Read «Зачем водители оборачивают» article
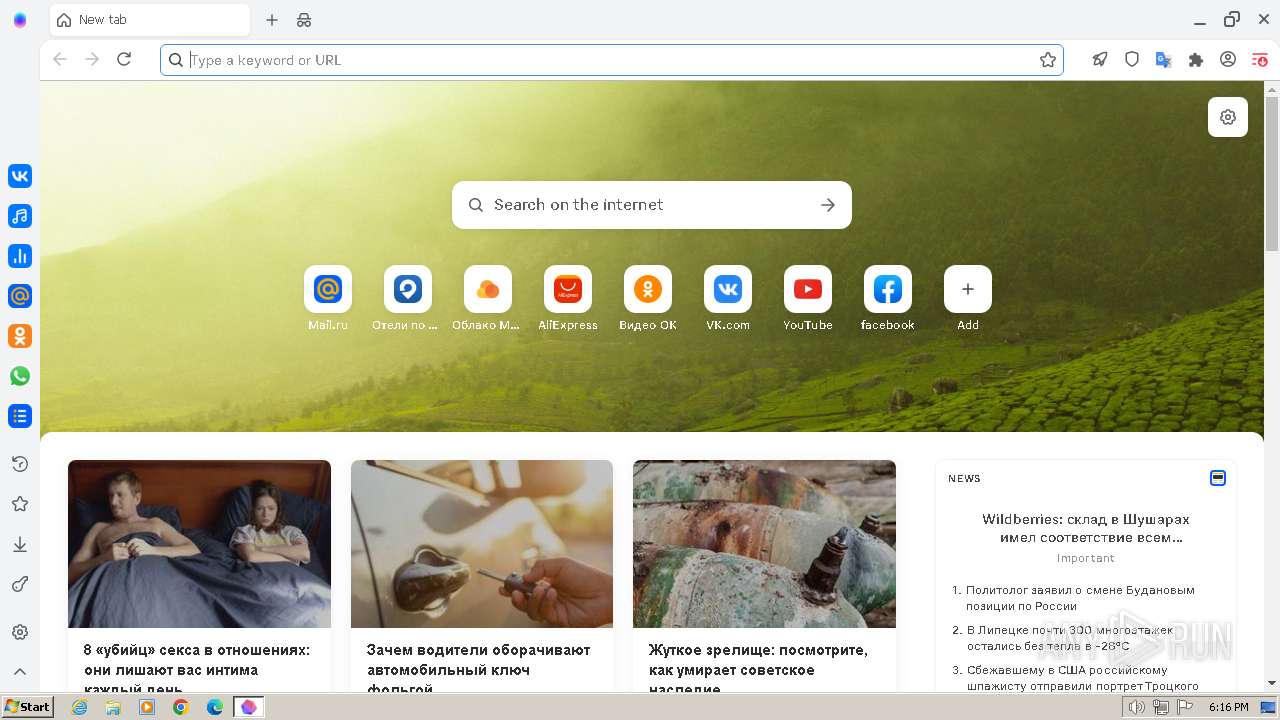The image size is (1280, 720). (478, 669)
